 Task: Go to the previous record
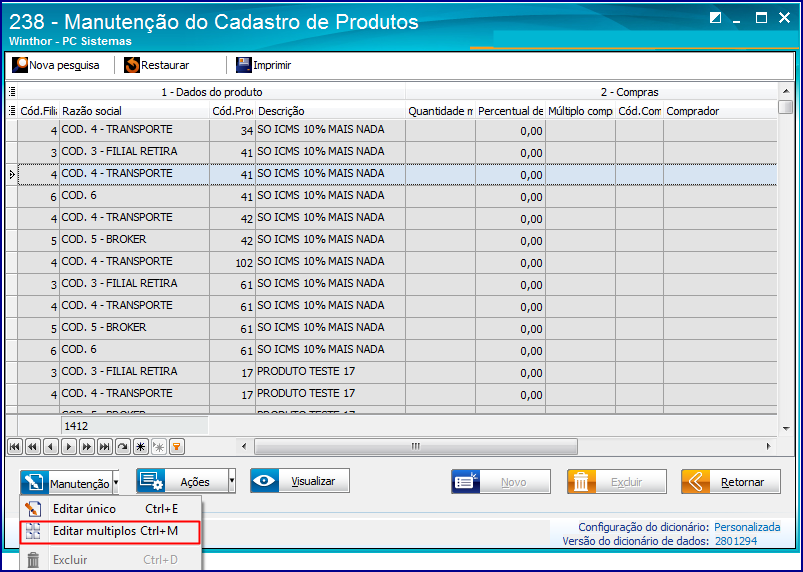tap(51, 447)
